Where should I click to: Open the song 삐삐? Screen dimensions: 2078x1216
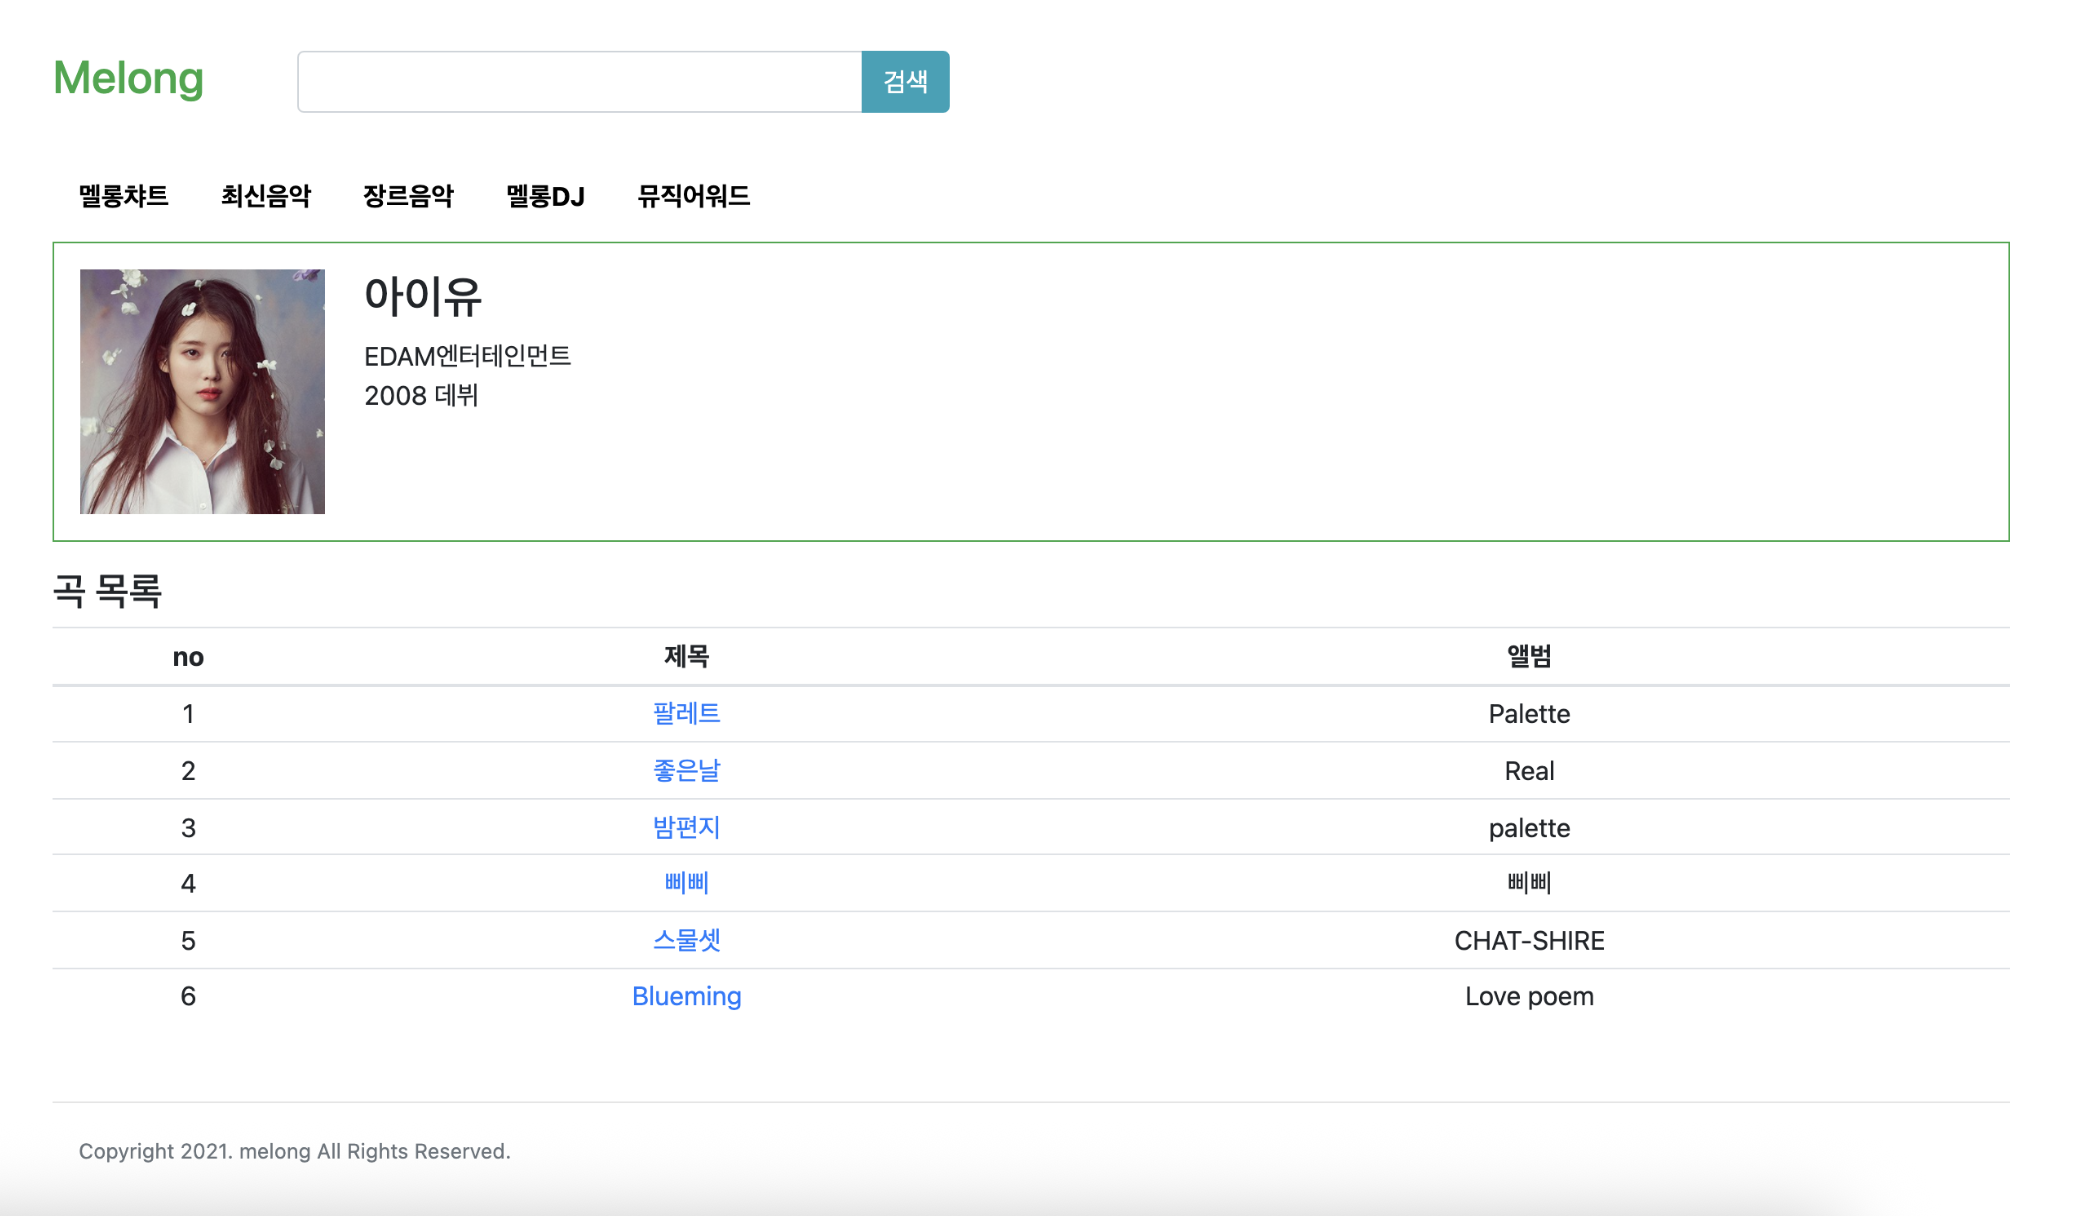pos(688,883)
